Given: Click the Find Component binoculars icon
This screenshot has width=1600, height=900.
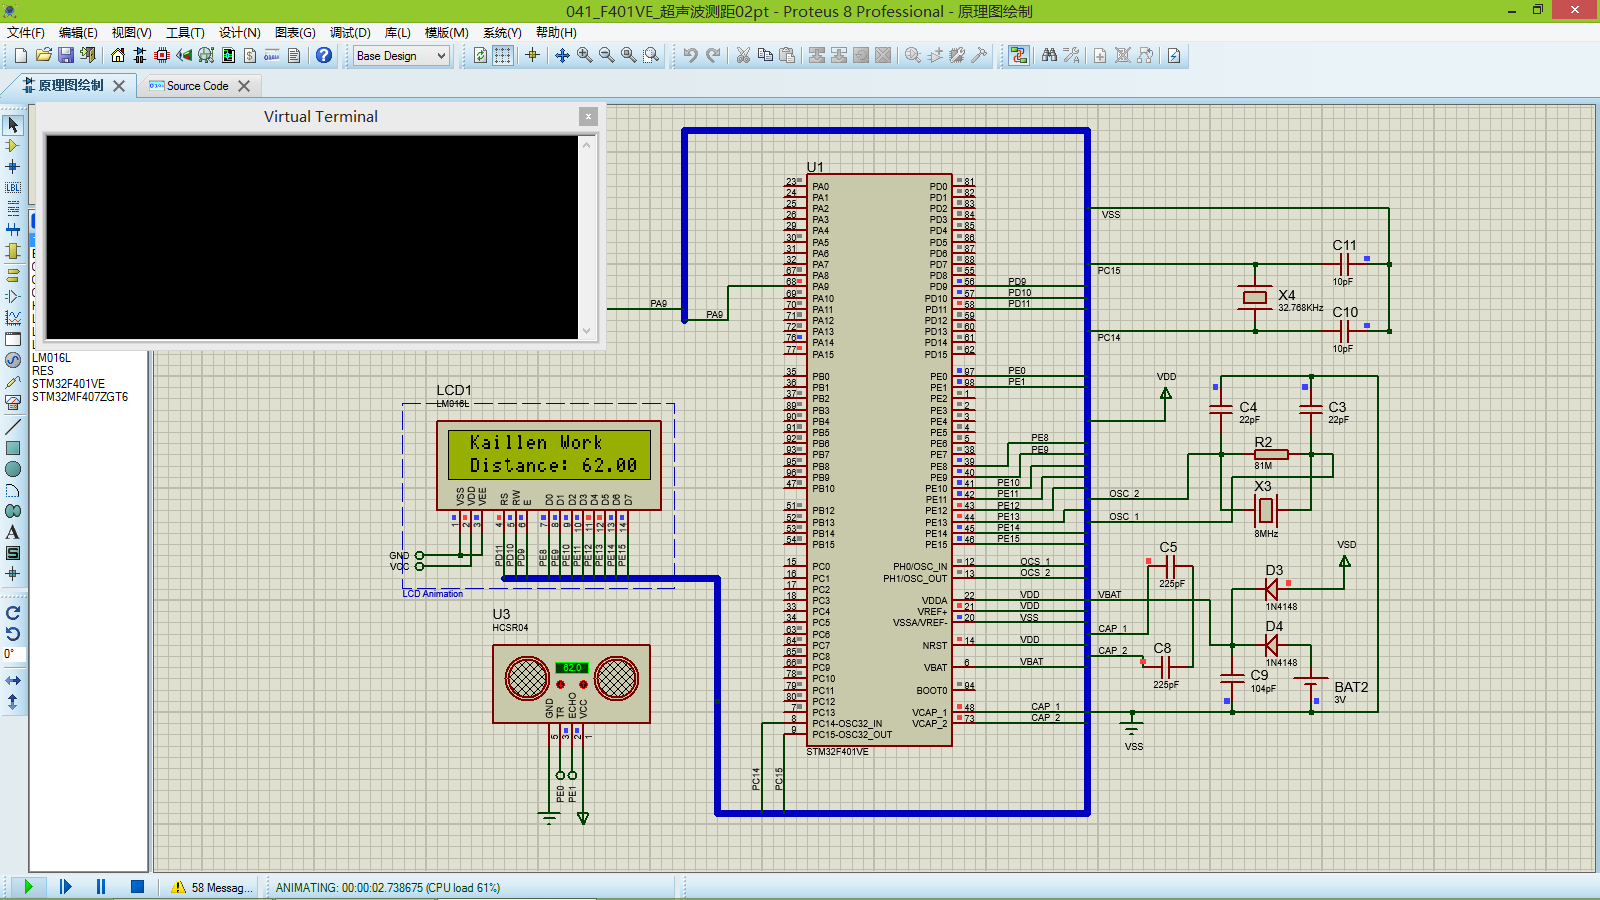Looking at the screenshot, I should [x=1050, y=55].
